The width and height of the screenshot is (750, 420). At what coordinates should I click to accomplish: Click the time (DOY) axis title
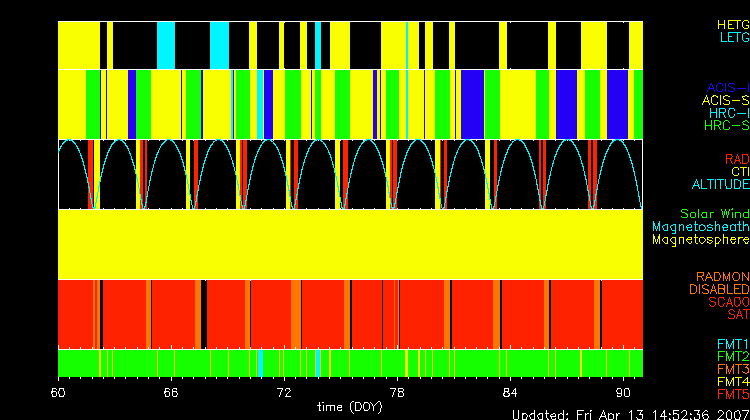(348, 406)
